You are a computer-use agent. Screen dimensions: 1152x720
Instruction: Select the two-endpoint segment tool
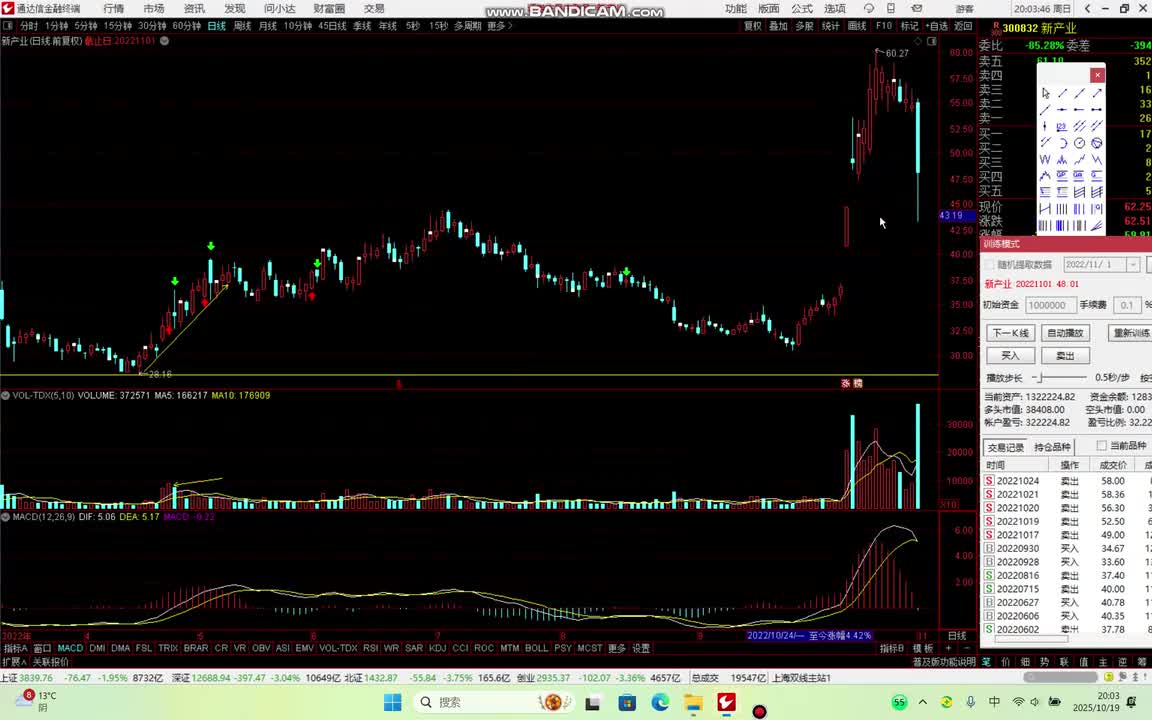point(1096,109)
